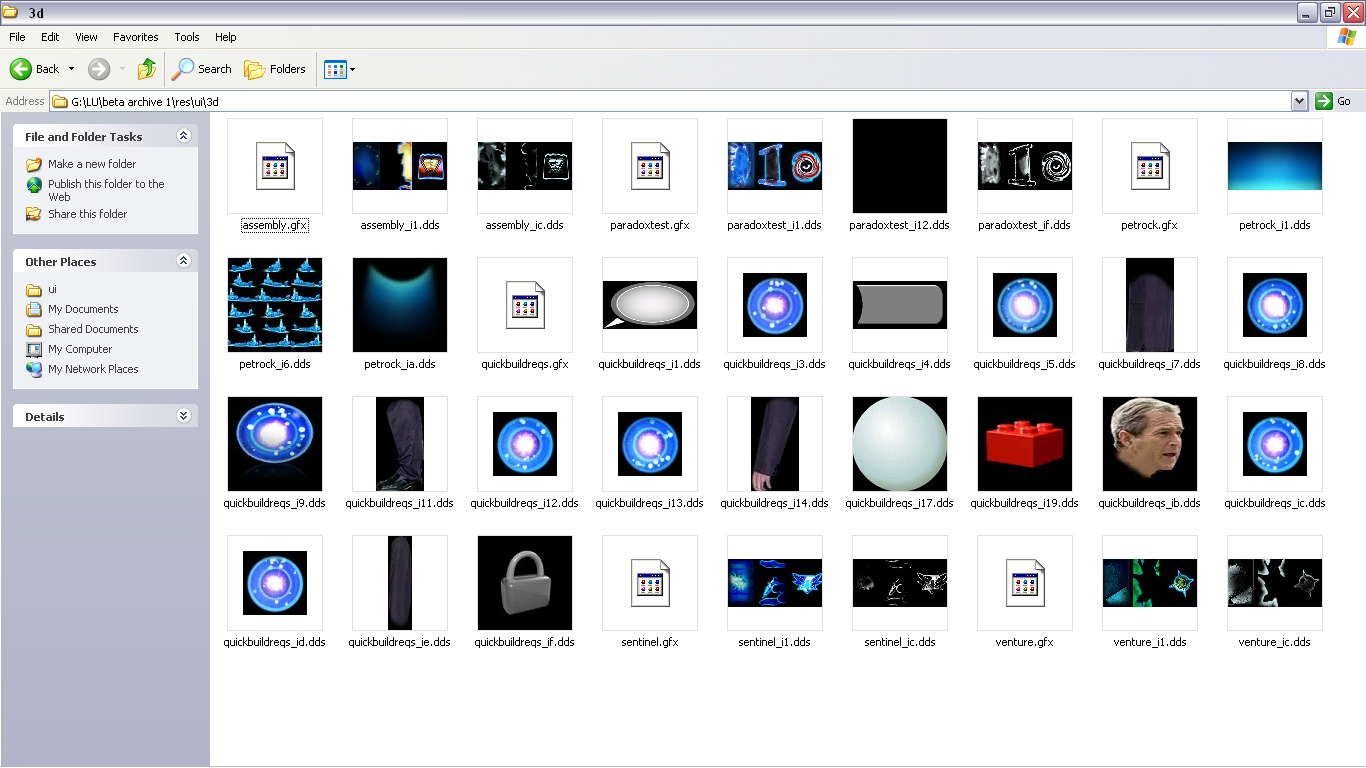1366x768 pixels.
Task: Select the quickbuildreqs_i11.dds trouser leg thumbnail
Action: click(400, 444)
